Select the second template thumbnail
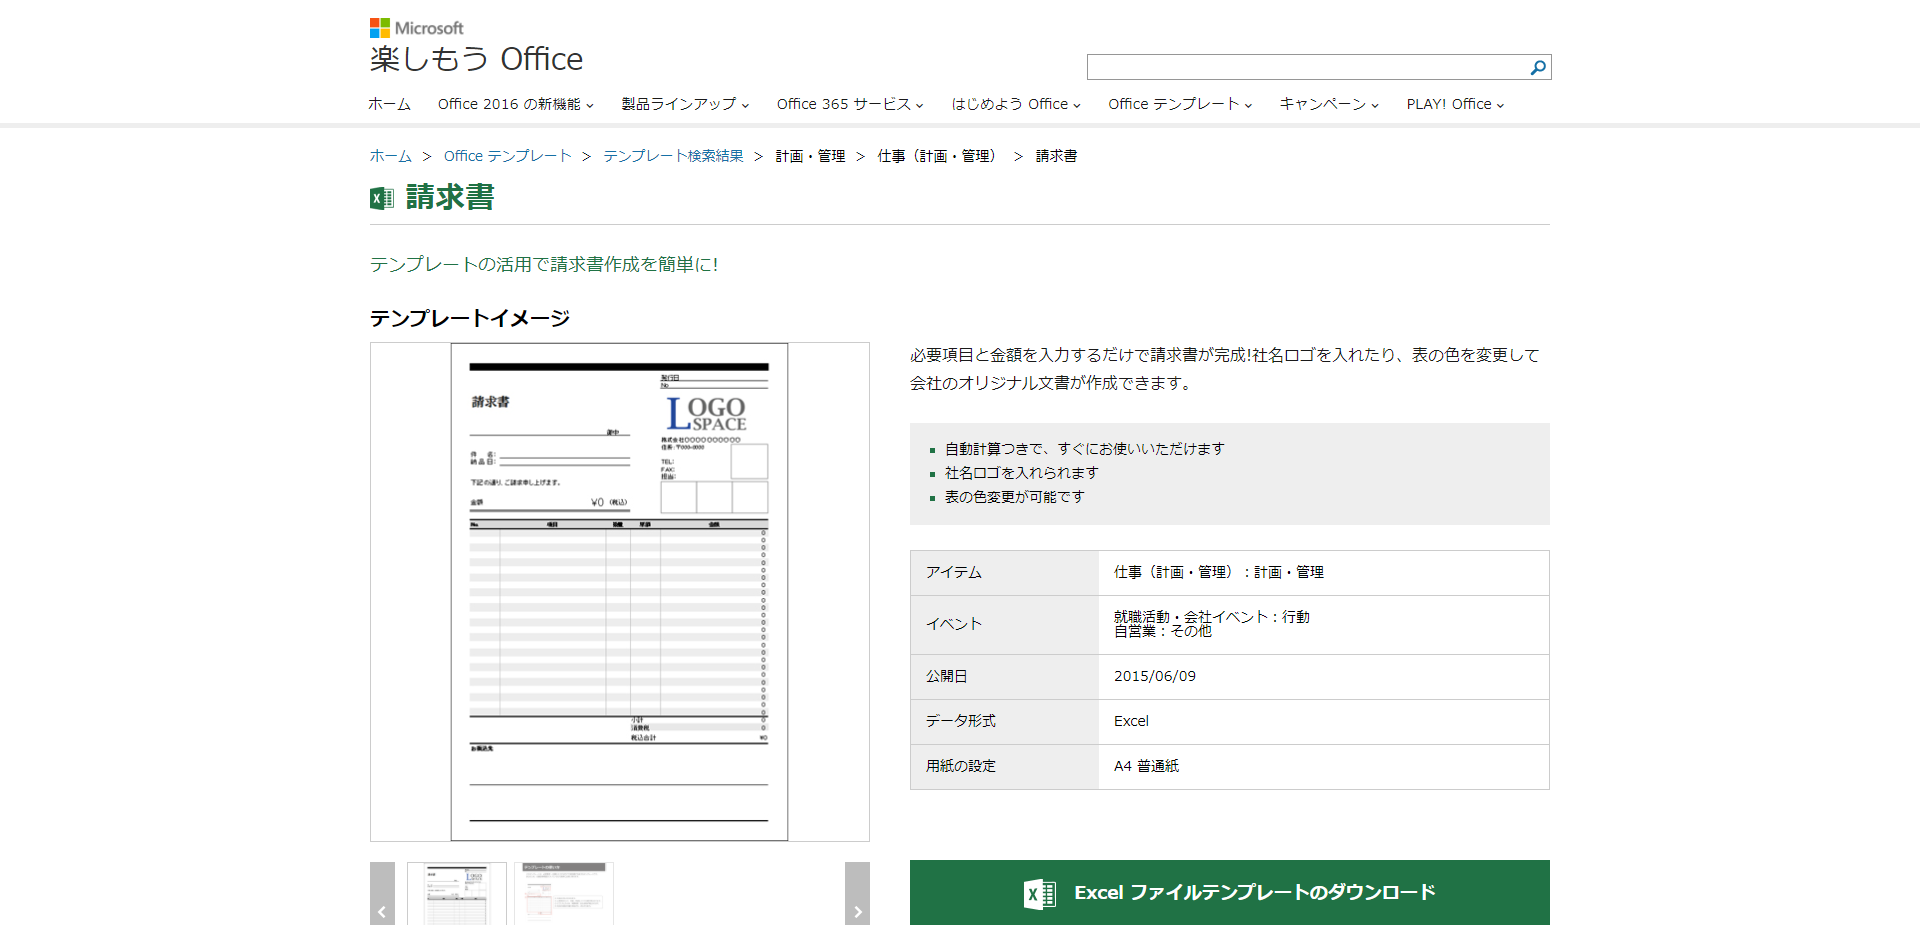The height and width of the screenshot is (925, 1920). (564, 893)
